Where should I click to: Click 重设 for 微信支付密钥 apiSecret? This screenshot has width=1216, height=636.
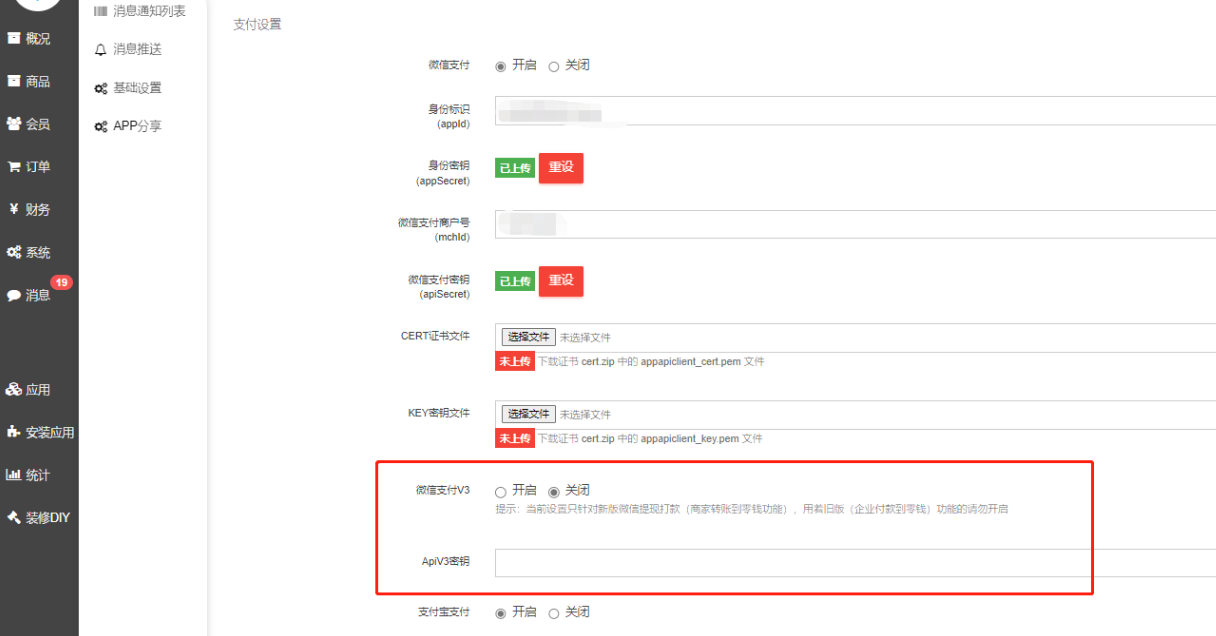560,281
